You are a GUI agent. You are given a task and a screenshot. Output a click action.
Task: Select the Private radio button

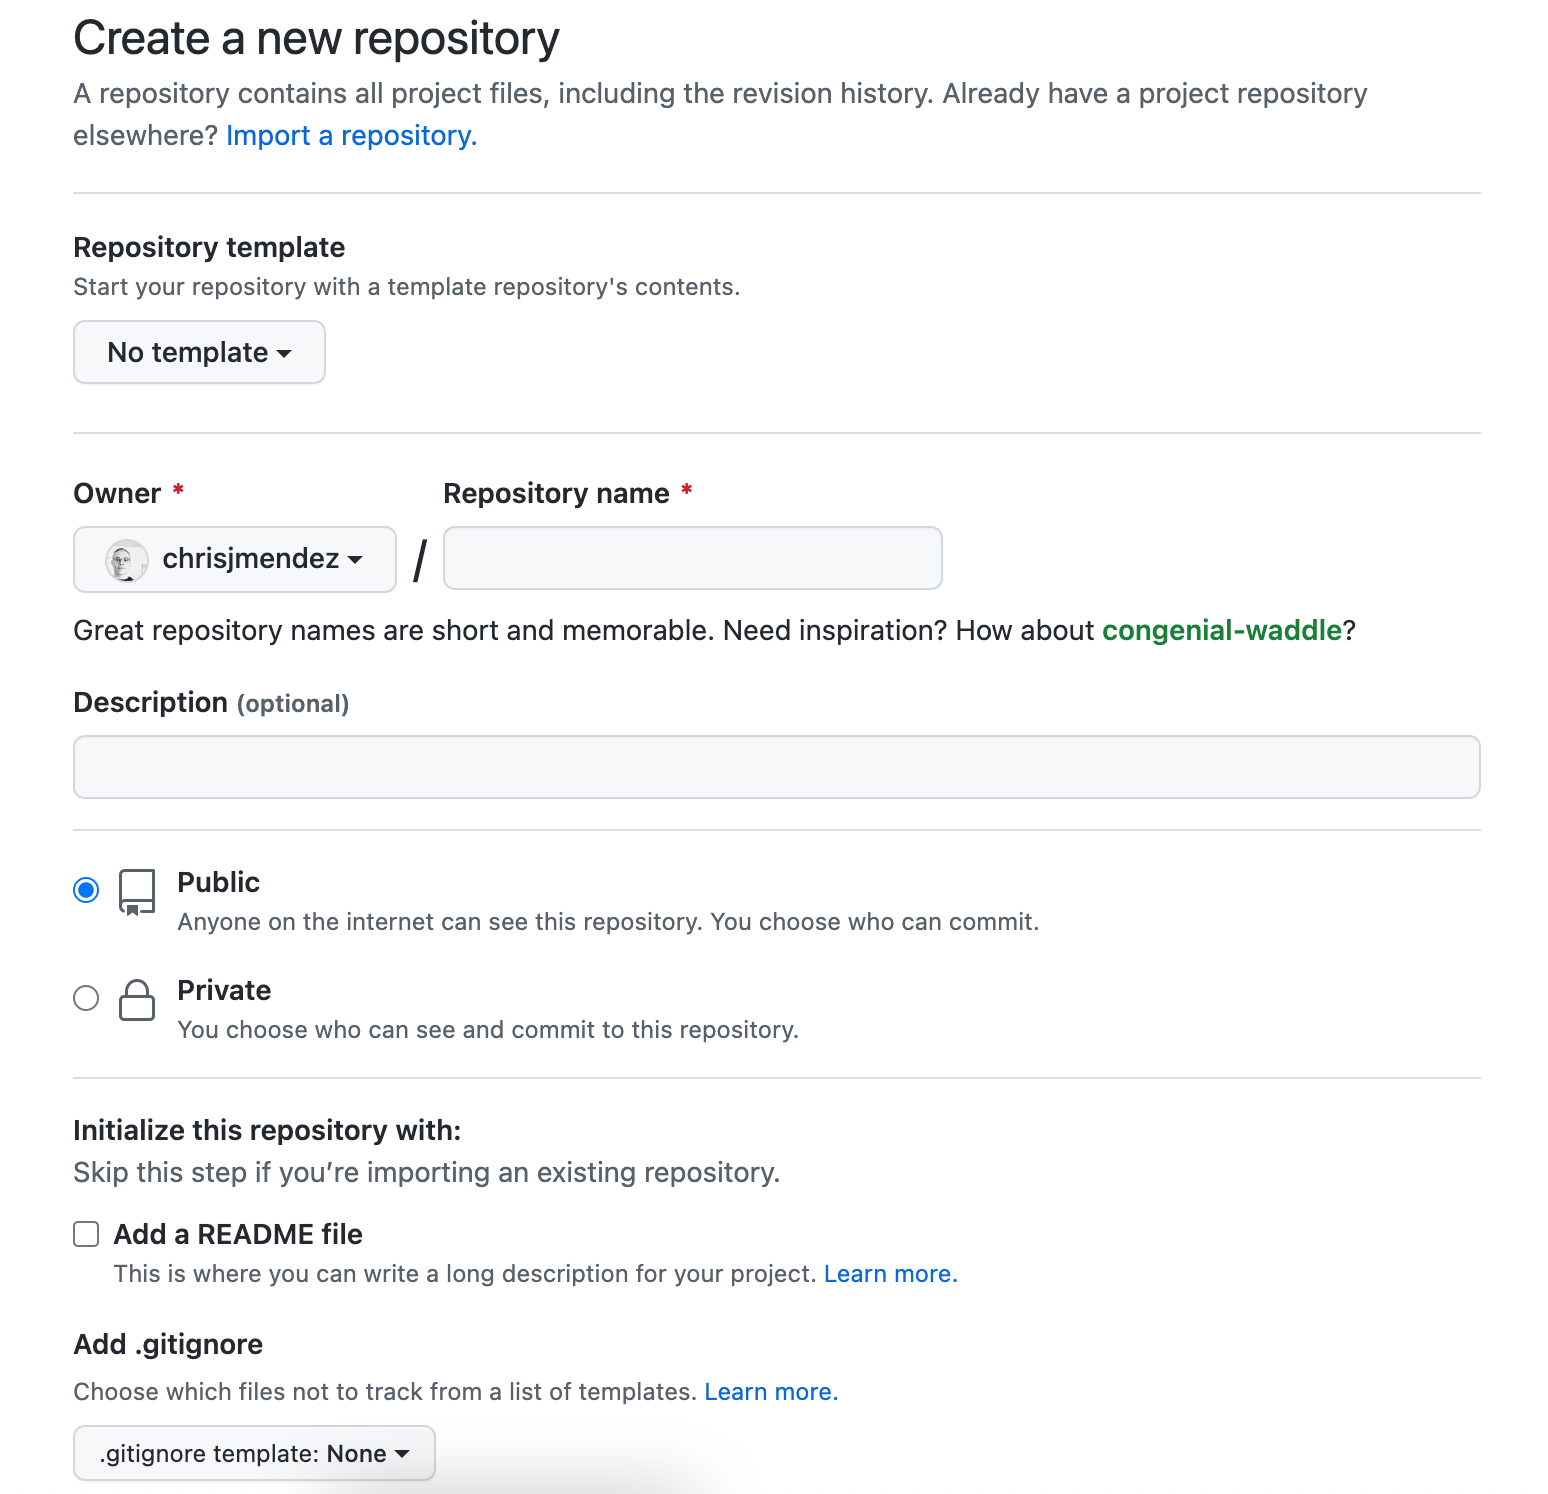point(86,997)
